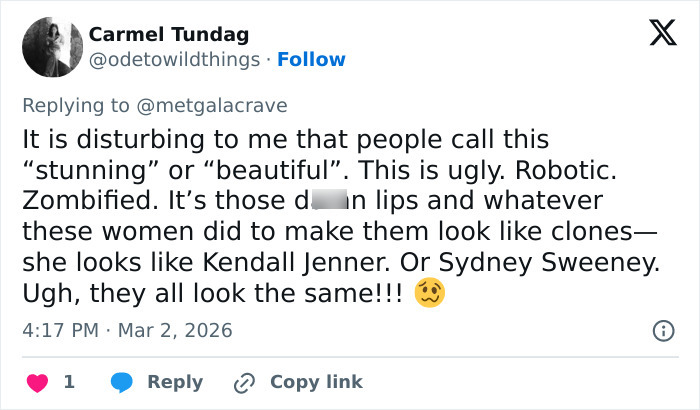Click the like count number 1
Screen dimensions: 700x410
69,382
